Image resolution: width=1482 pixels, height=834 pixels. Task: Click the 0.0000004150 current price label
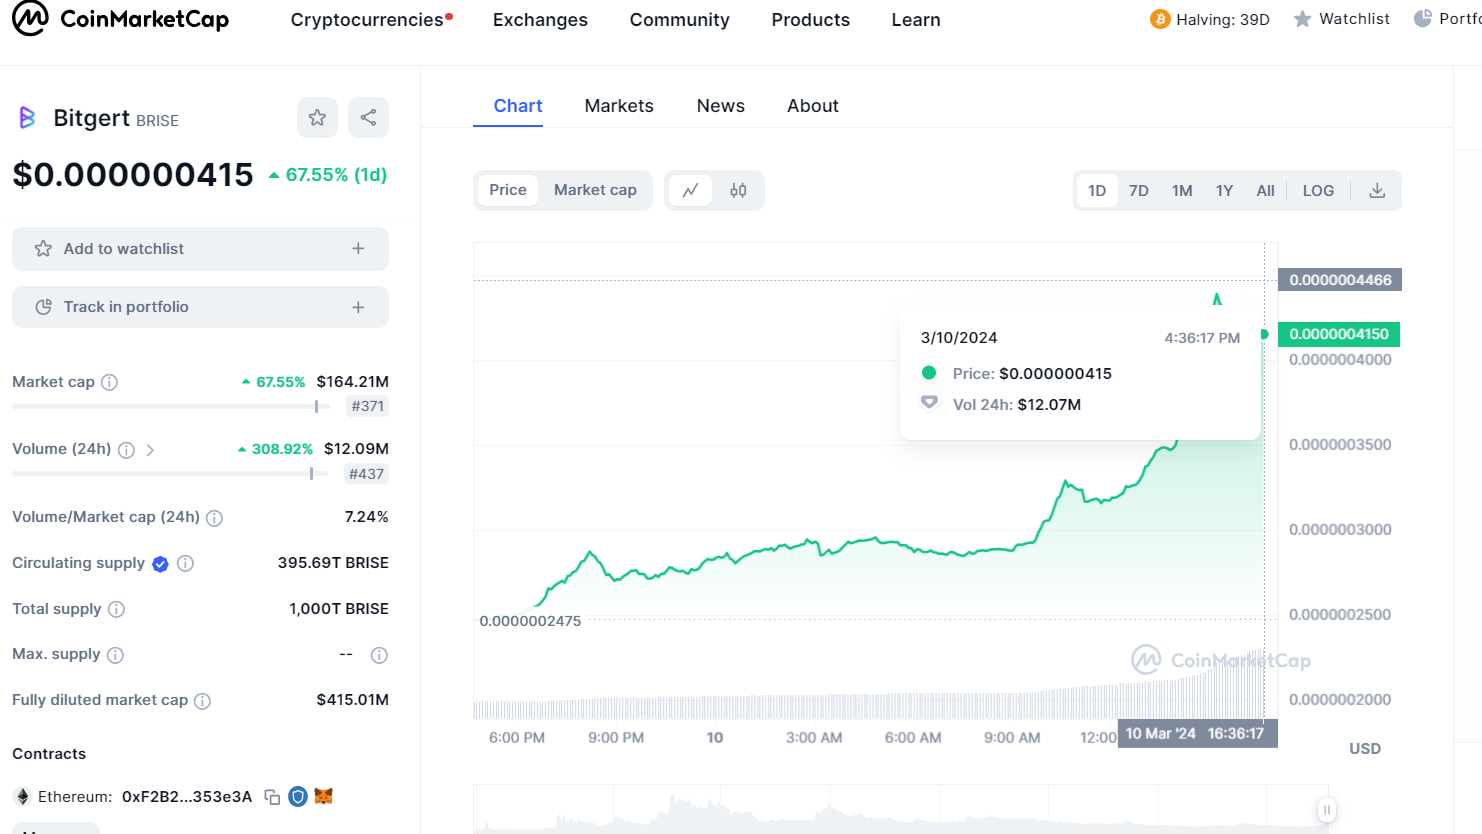[x=1339, y=334]
